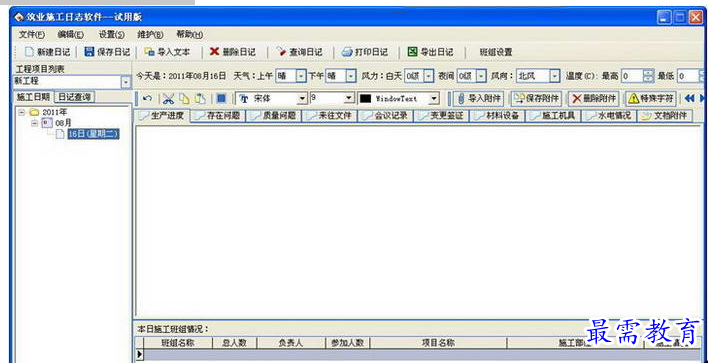Click the app icon in title bar
The image size is (708, 363).
tap(19, 18)
